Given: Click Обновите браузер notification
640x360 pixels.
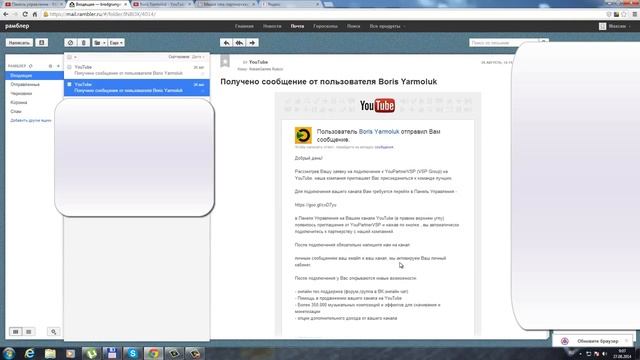Looking at the screenshot, I should [593, 341].
